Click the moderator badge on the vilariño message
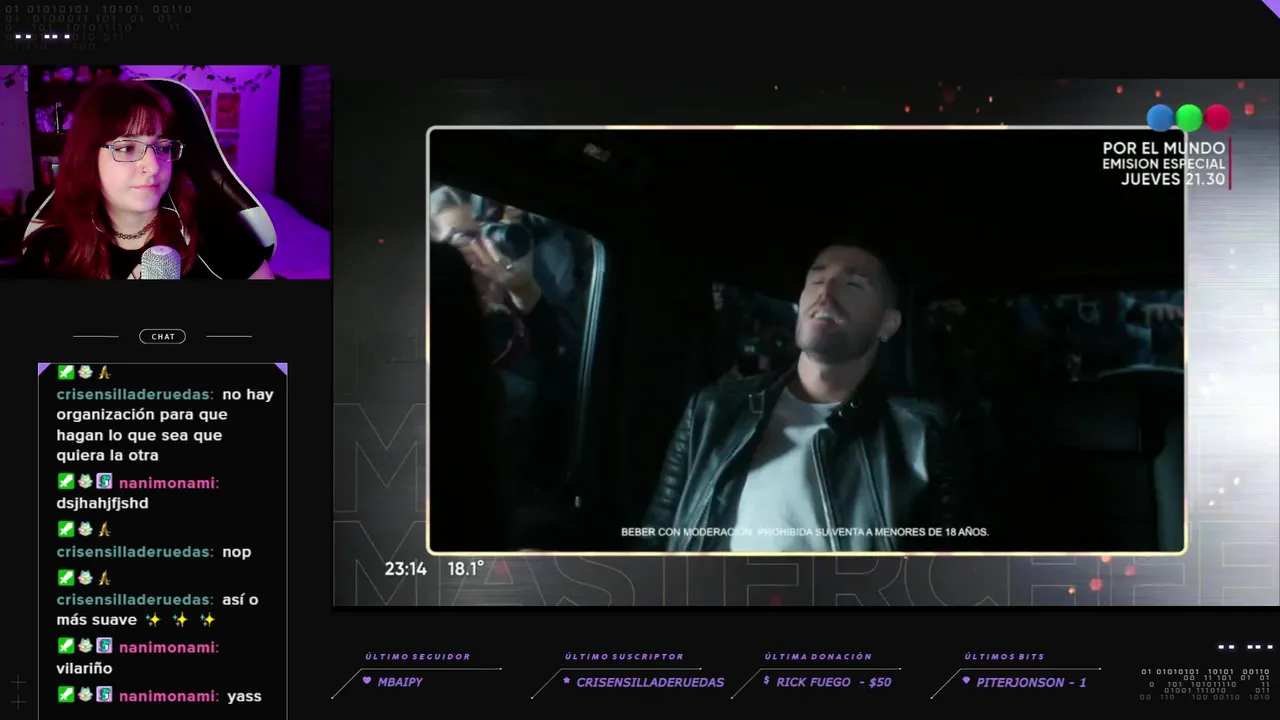The width and height of the screenshot is (1280, 720). (65, 645)
